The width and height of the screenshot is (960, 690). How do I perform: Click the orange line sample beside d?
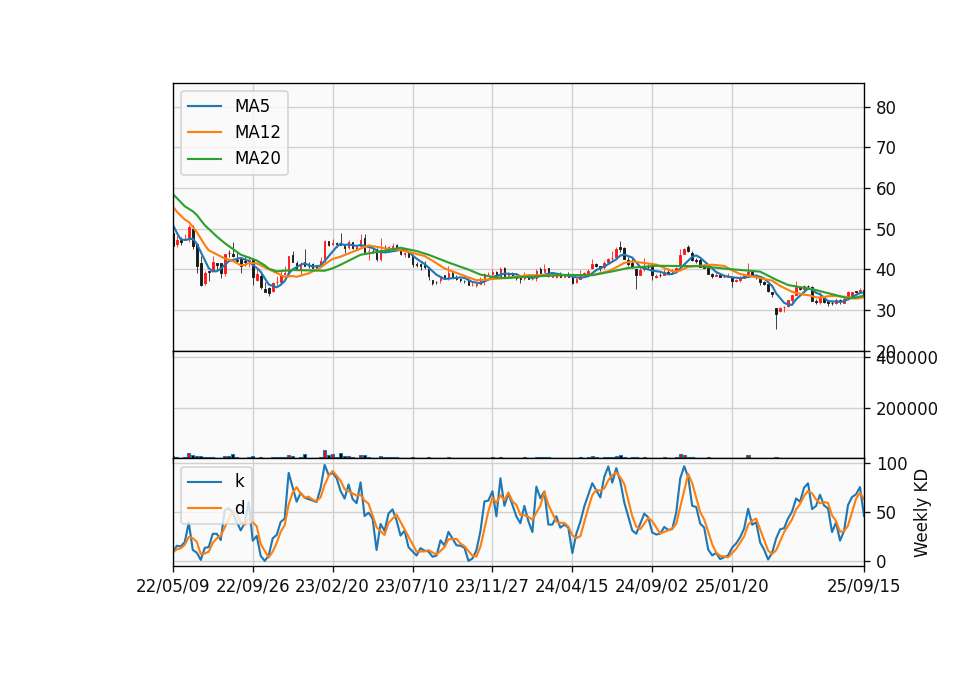tap(204, 508)
